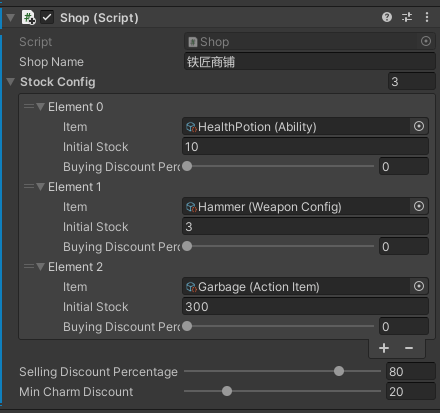Edit Element 0 Initial Stock value 10
Viewport: 440px width, 413px height.
point(305,146)
